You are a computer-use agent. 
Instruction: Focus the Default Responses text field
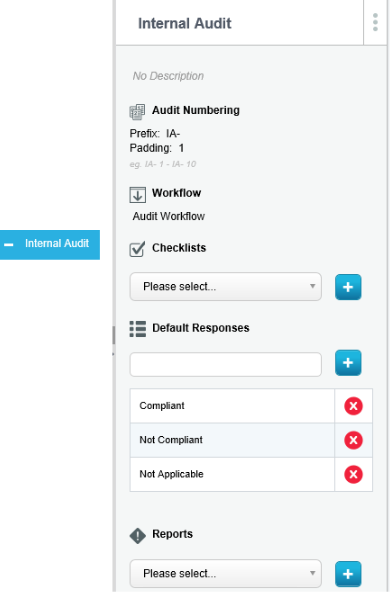click(x=225, y=365)
